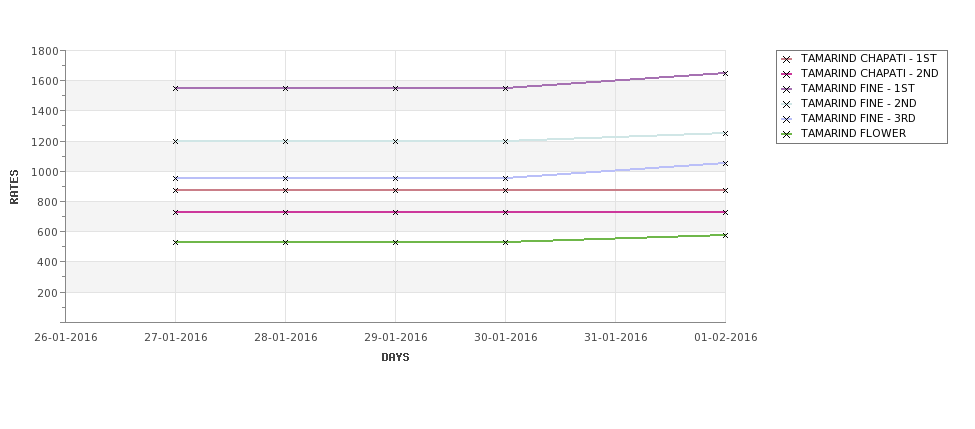This screenshot has width=975, height=429.
Task: Click the DAYS axis title
Action: [x=395, y=358]
